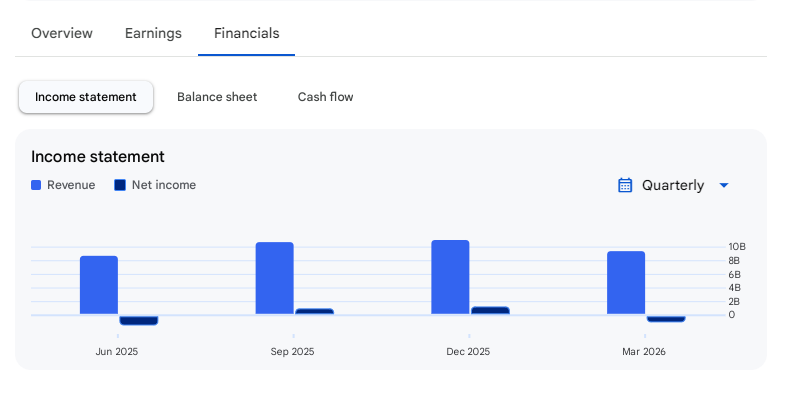Screen dimensions: 787x395
Task: Click the calendar icon beside Quarterly
Action: (625, 185)
